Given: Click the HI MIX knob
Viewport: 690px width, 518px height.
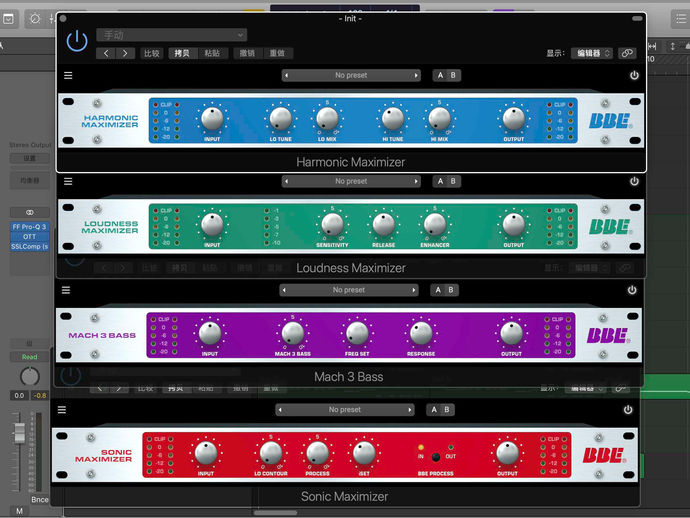Looking at the screenshot, I should (x=440, y=119).
